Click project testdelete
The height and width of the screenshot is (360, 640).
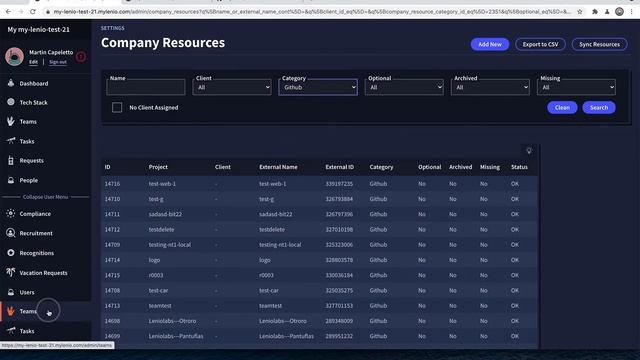click(x=161, y=229)
